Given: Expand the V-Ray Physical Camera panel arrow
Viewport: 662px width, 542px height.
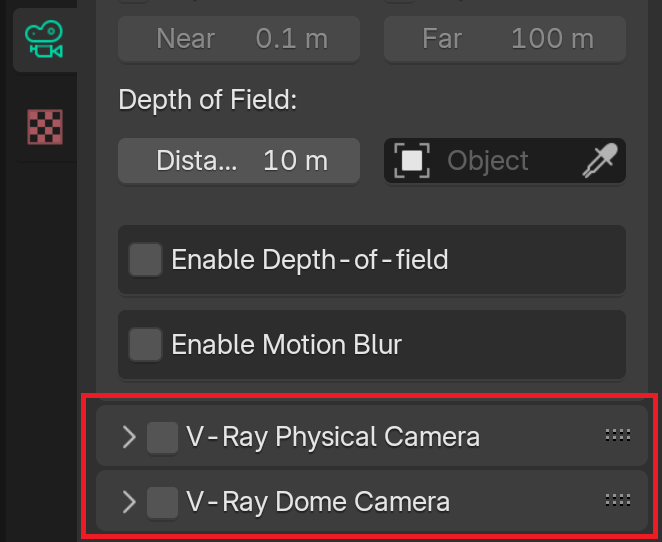Looking at the screenshot, I should [x=129, y=436].
